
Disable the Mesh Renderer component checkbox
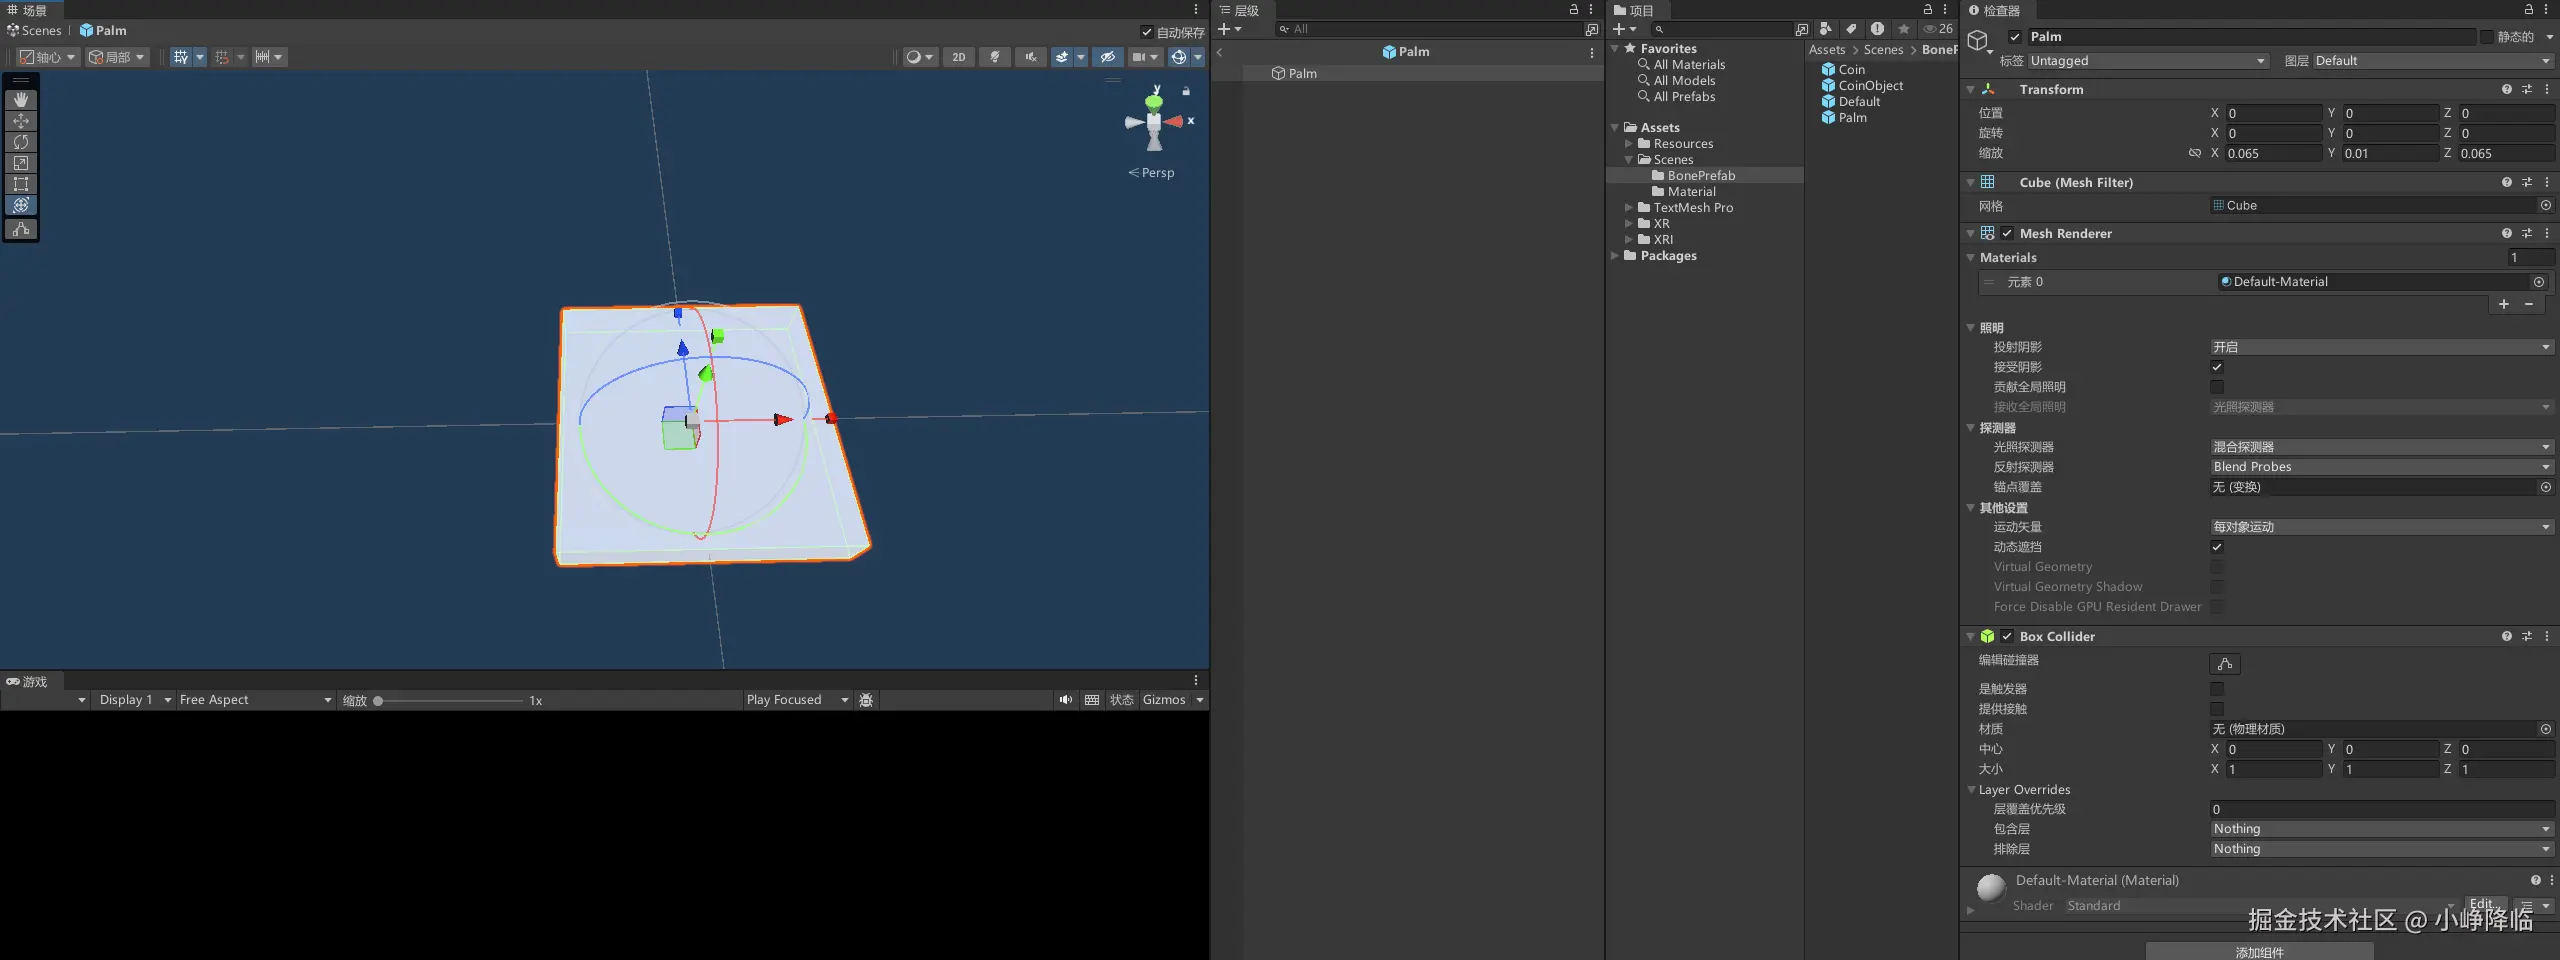[2007, 234]
